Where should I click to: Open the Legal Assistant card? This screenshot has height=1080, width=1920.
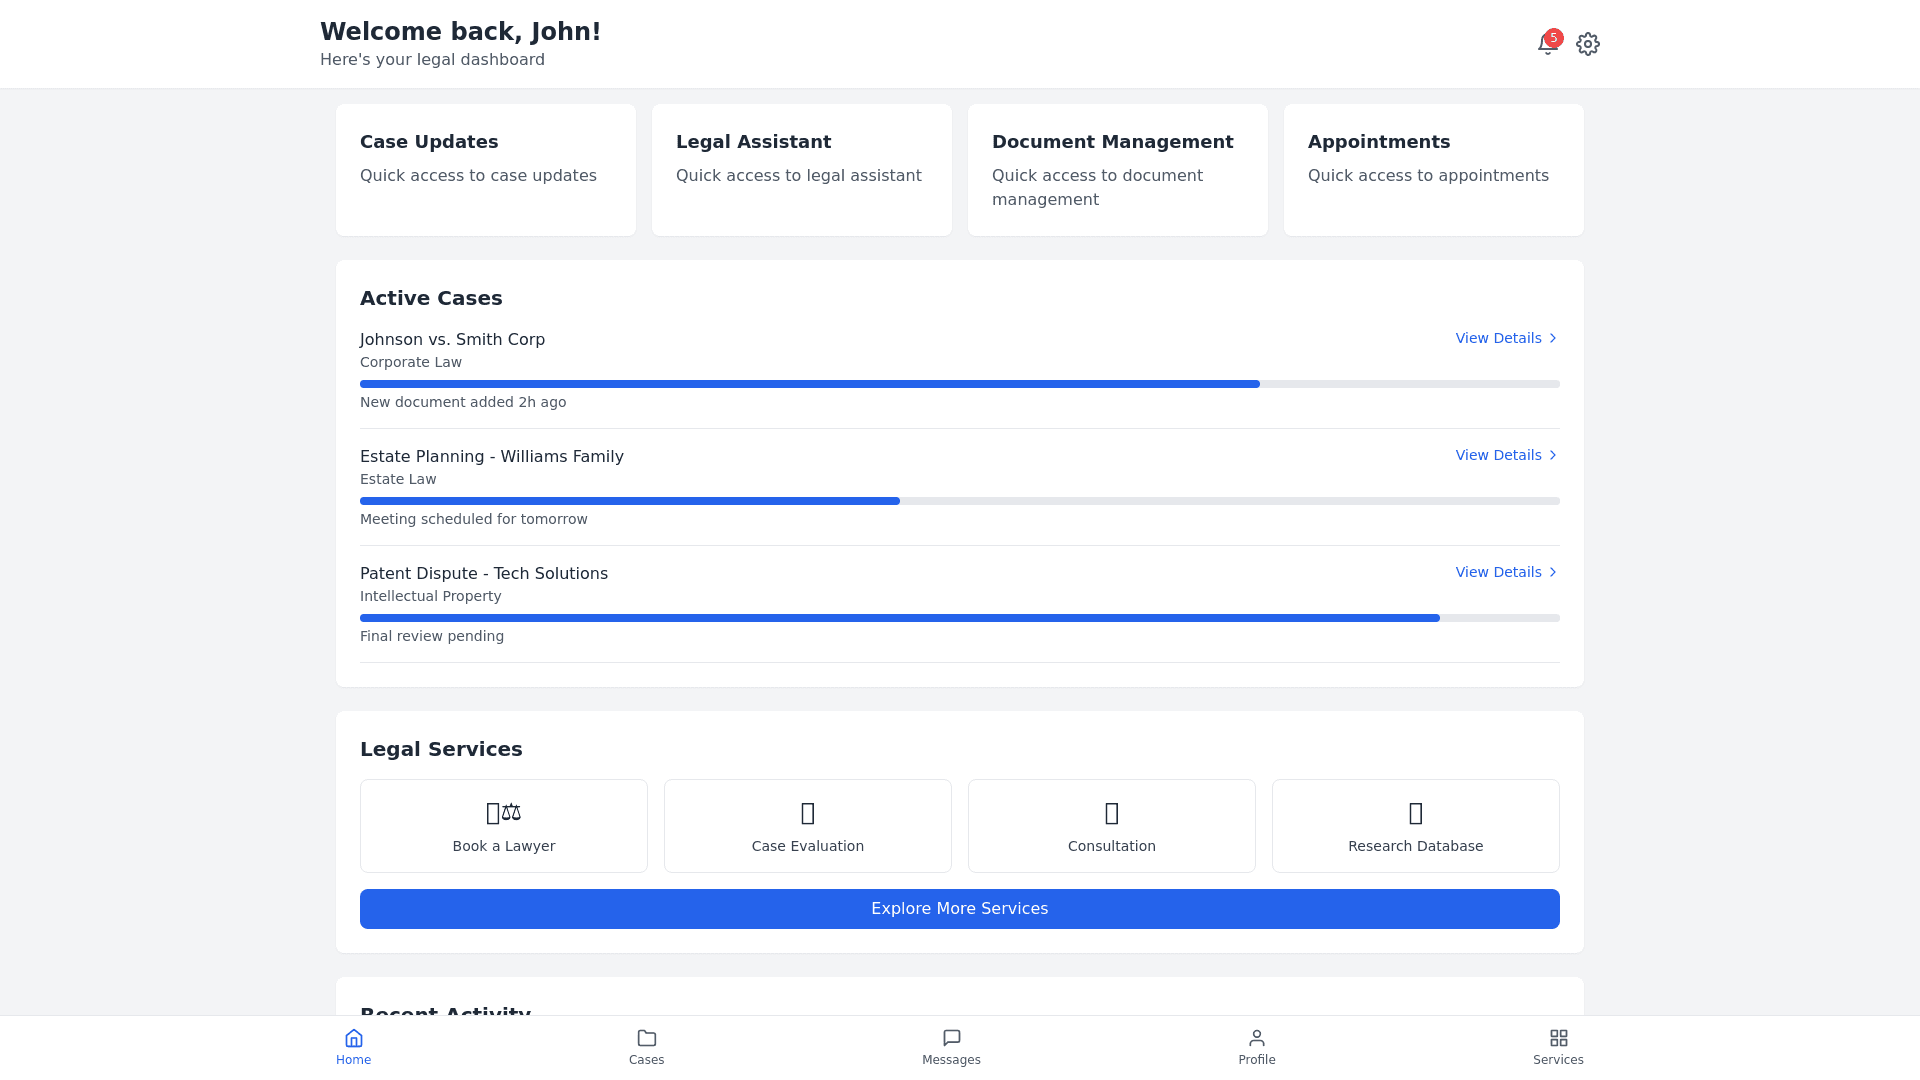[802, 170]
